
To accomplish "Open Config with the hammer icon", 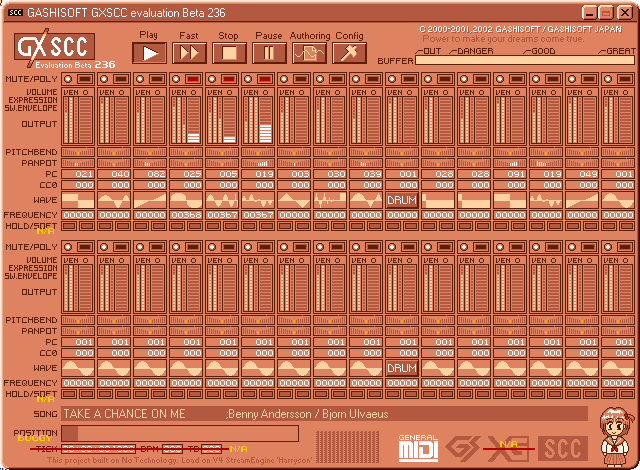I will click(x=349, y=53).
